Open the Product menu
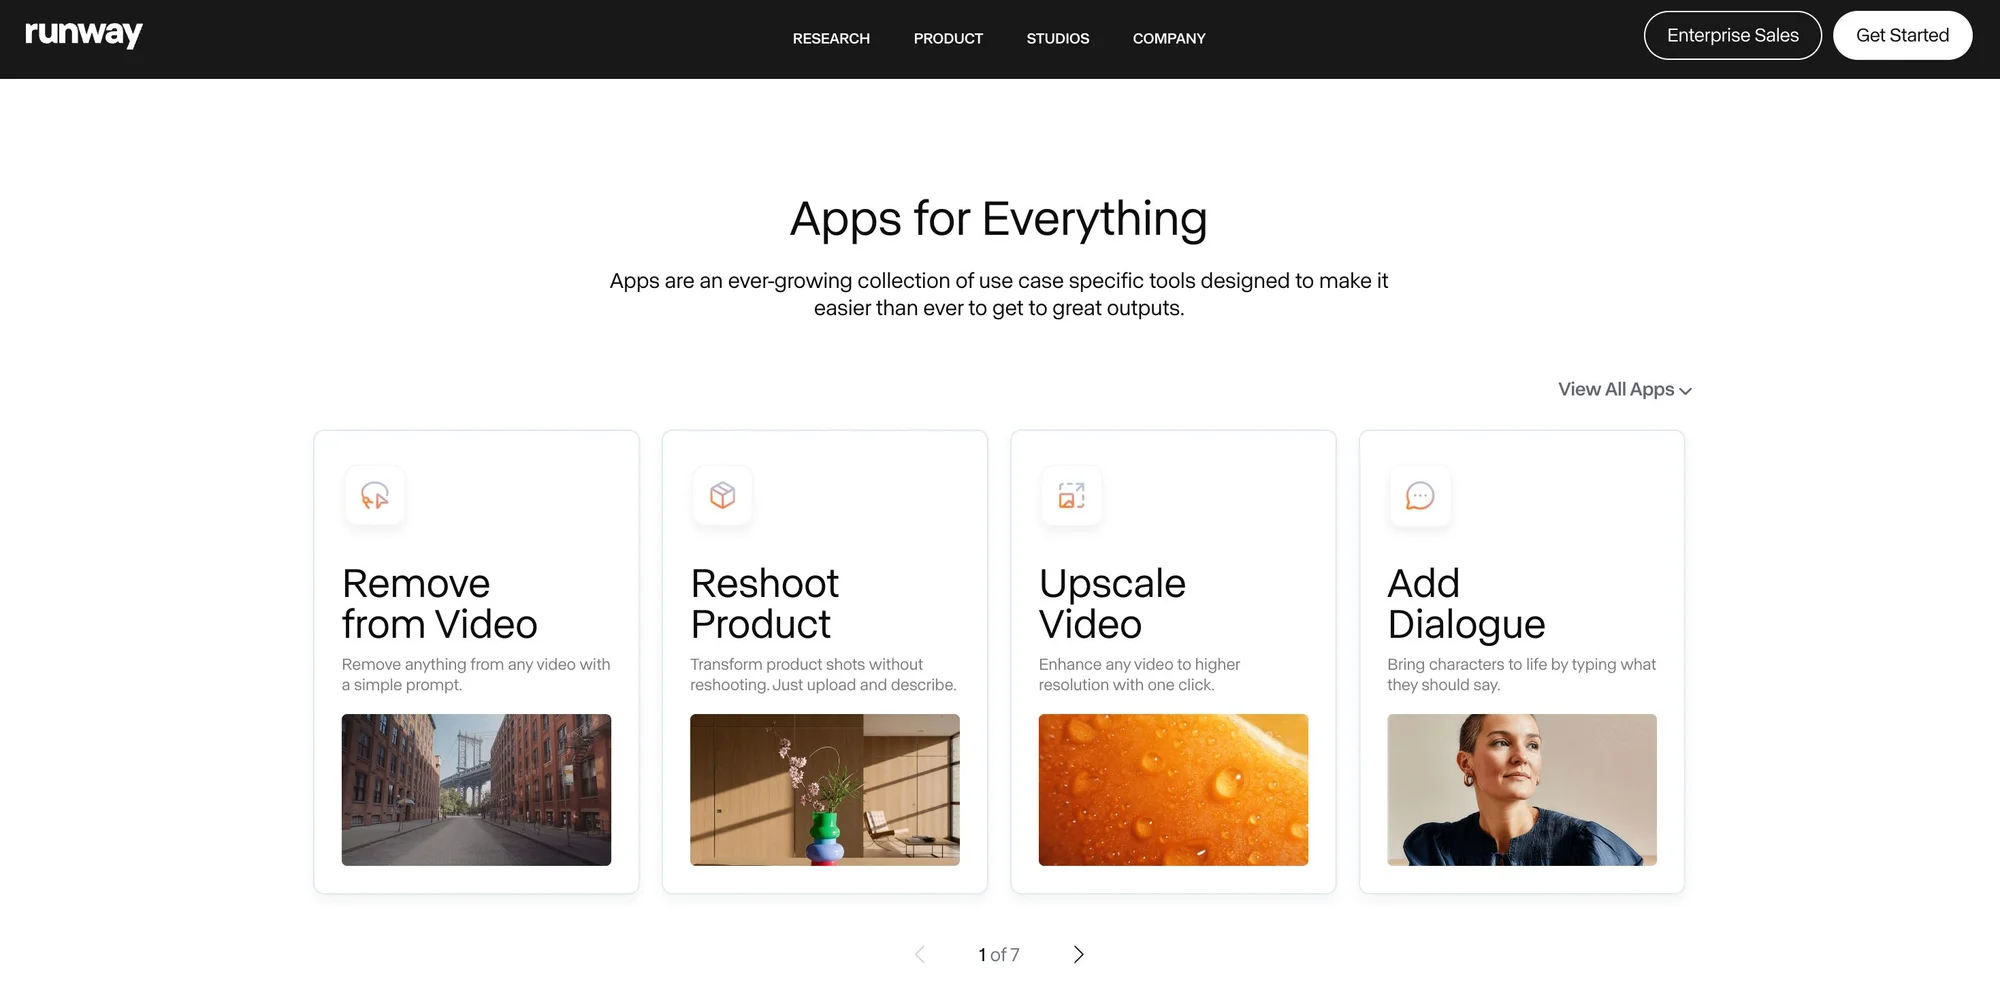 pos(948,39)
